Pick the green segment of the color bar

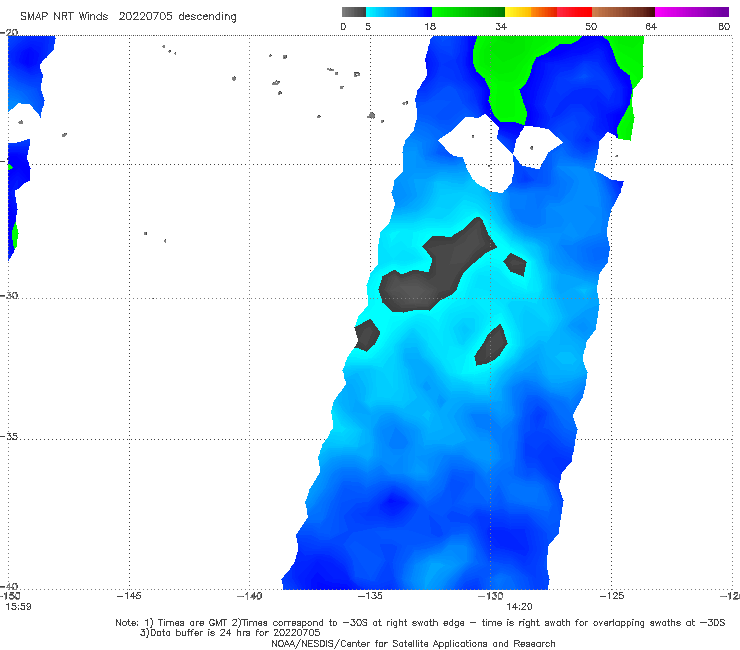(468, 12)
